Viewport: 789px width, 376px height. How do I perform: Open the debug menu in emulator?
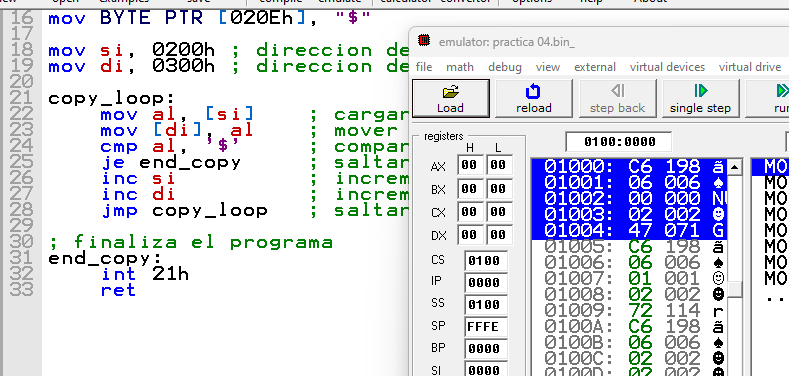[505, 67]
